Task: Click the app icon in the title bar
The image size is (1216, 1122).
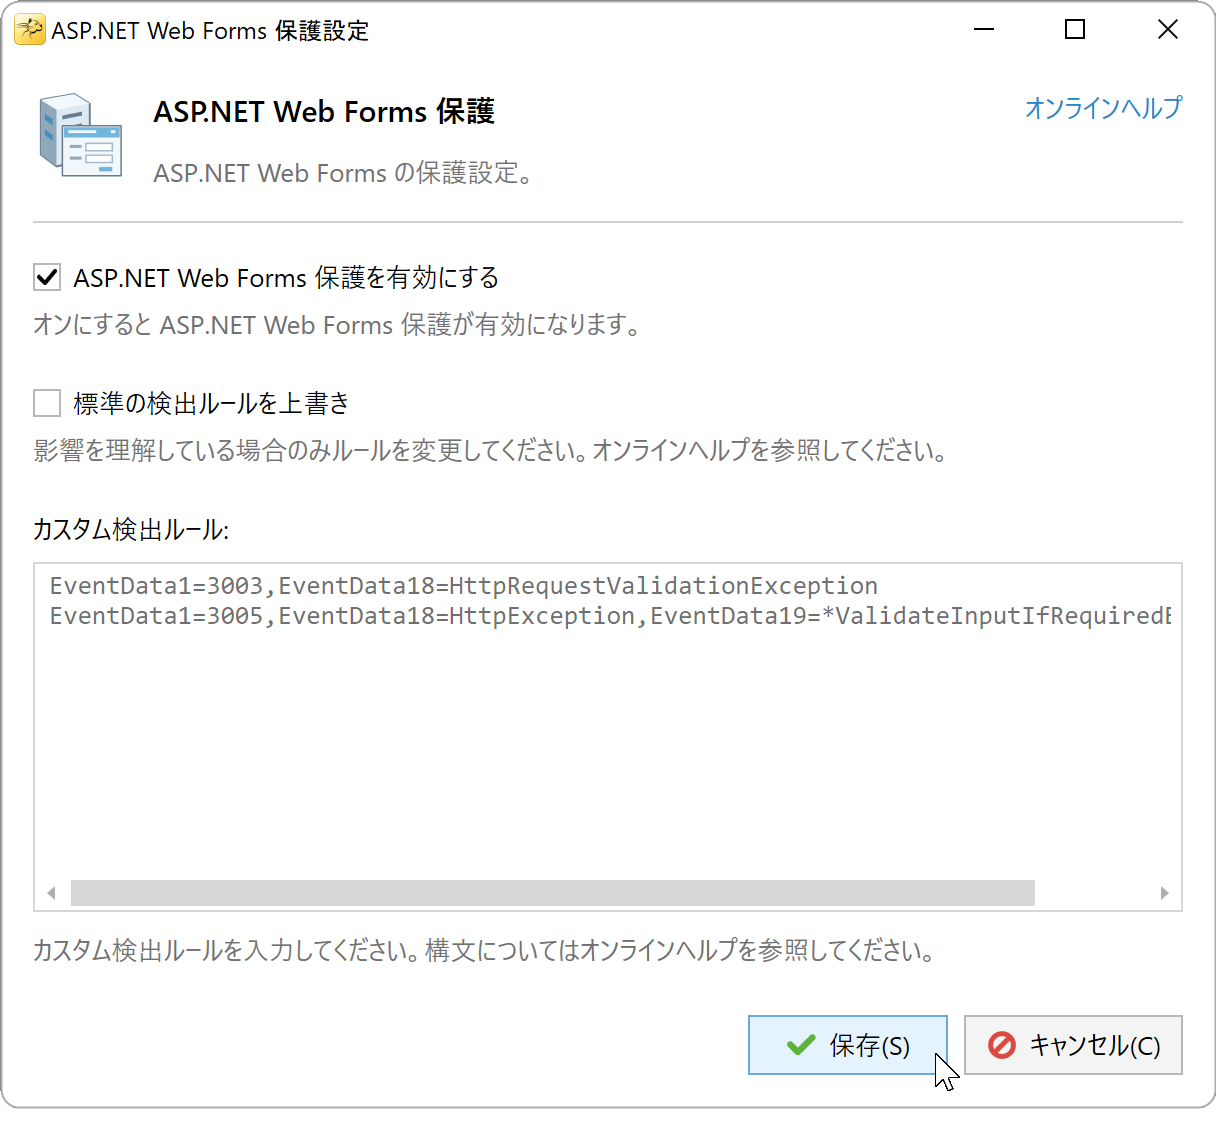Action: click(x=29, y=30)
